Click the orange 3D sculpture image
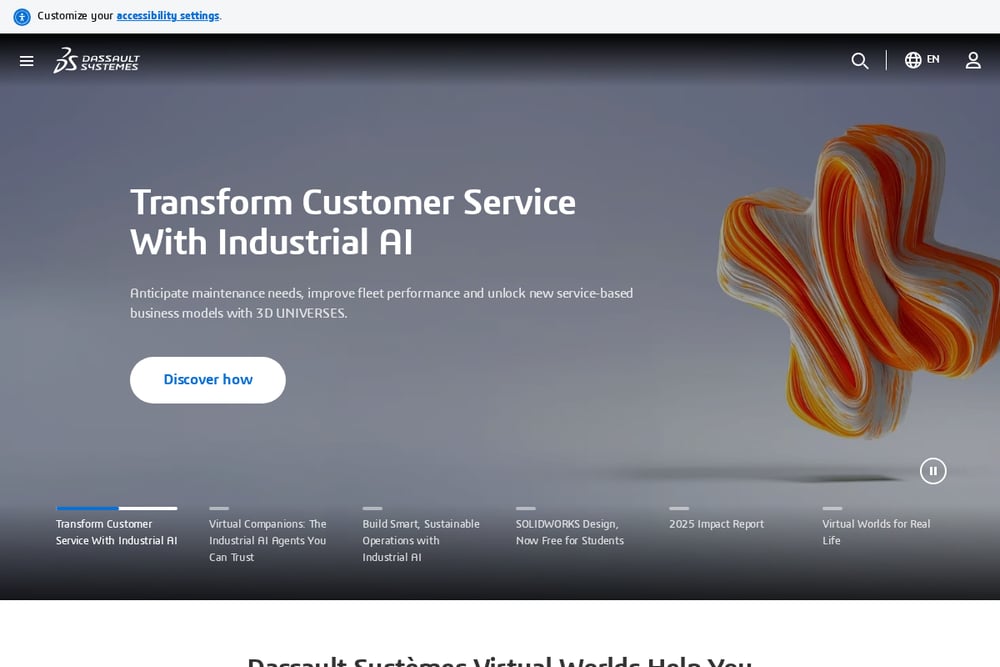Screen dimensions: 1000x667 pyautogui.click(x=858, y=281)
